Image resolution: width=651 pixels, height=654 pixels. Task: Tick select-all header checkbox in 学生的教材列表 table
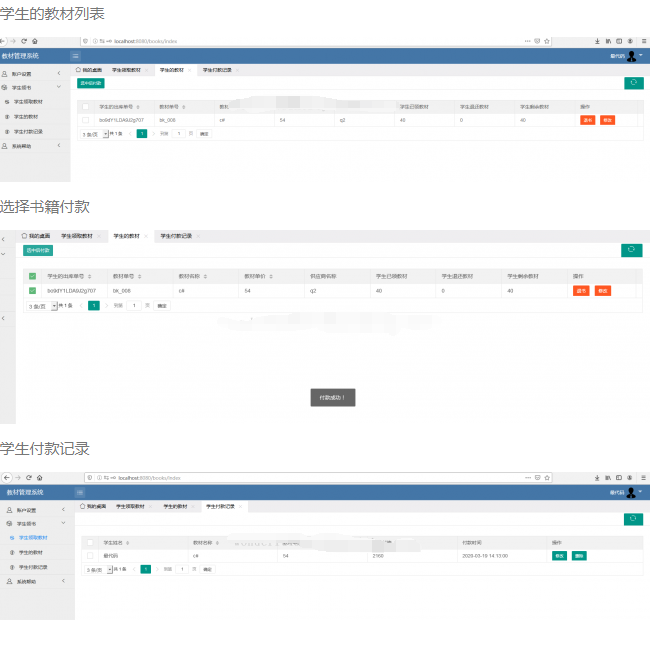pos(85,107)
